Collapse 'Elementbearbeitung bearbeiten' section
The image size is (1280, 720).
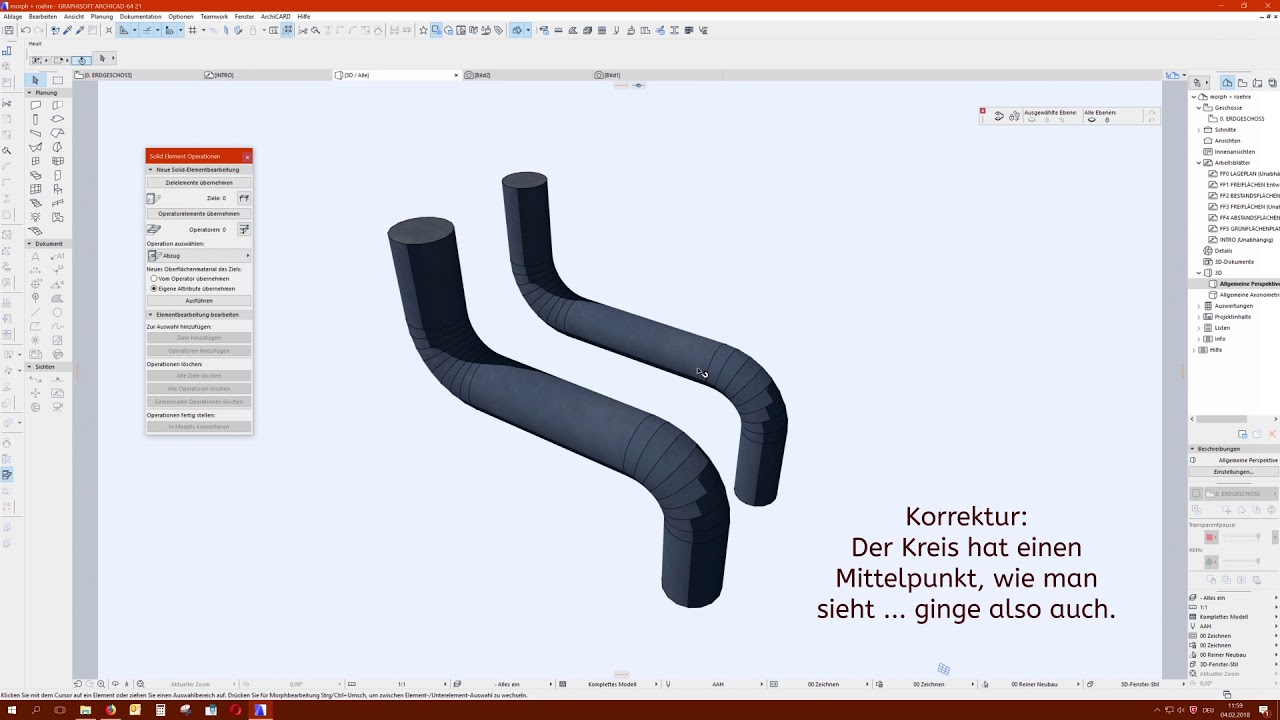point(151,314)
